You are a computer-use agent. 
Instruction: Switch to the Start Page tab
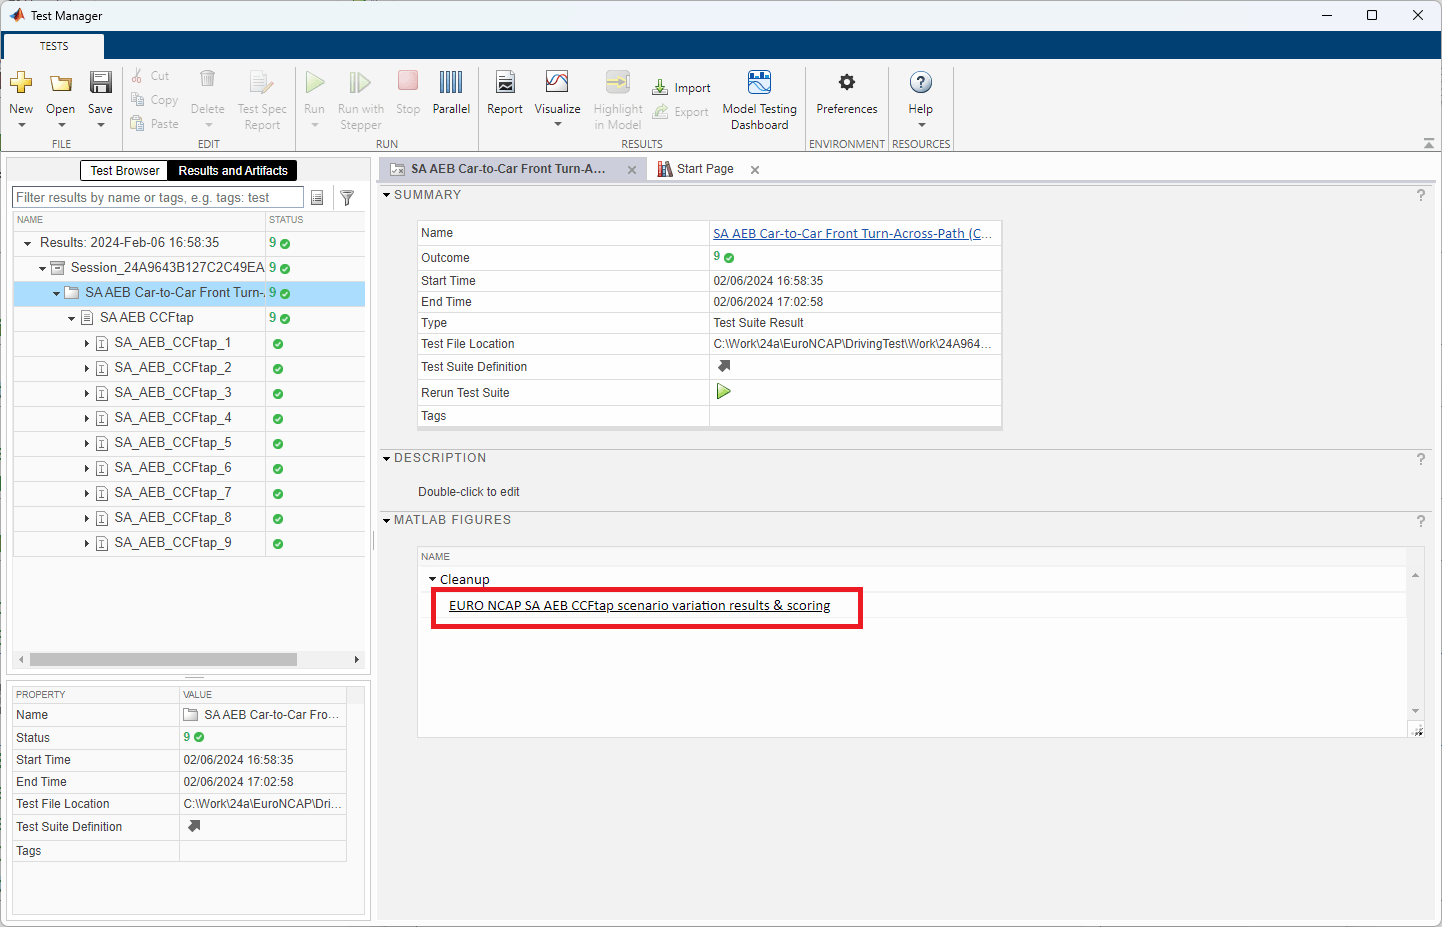pyautogui.click(x=704, y=169)
